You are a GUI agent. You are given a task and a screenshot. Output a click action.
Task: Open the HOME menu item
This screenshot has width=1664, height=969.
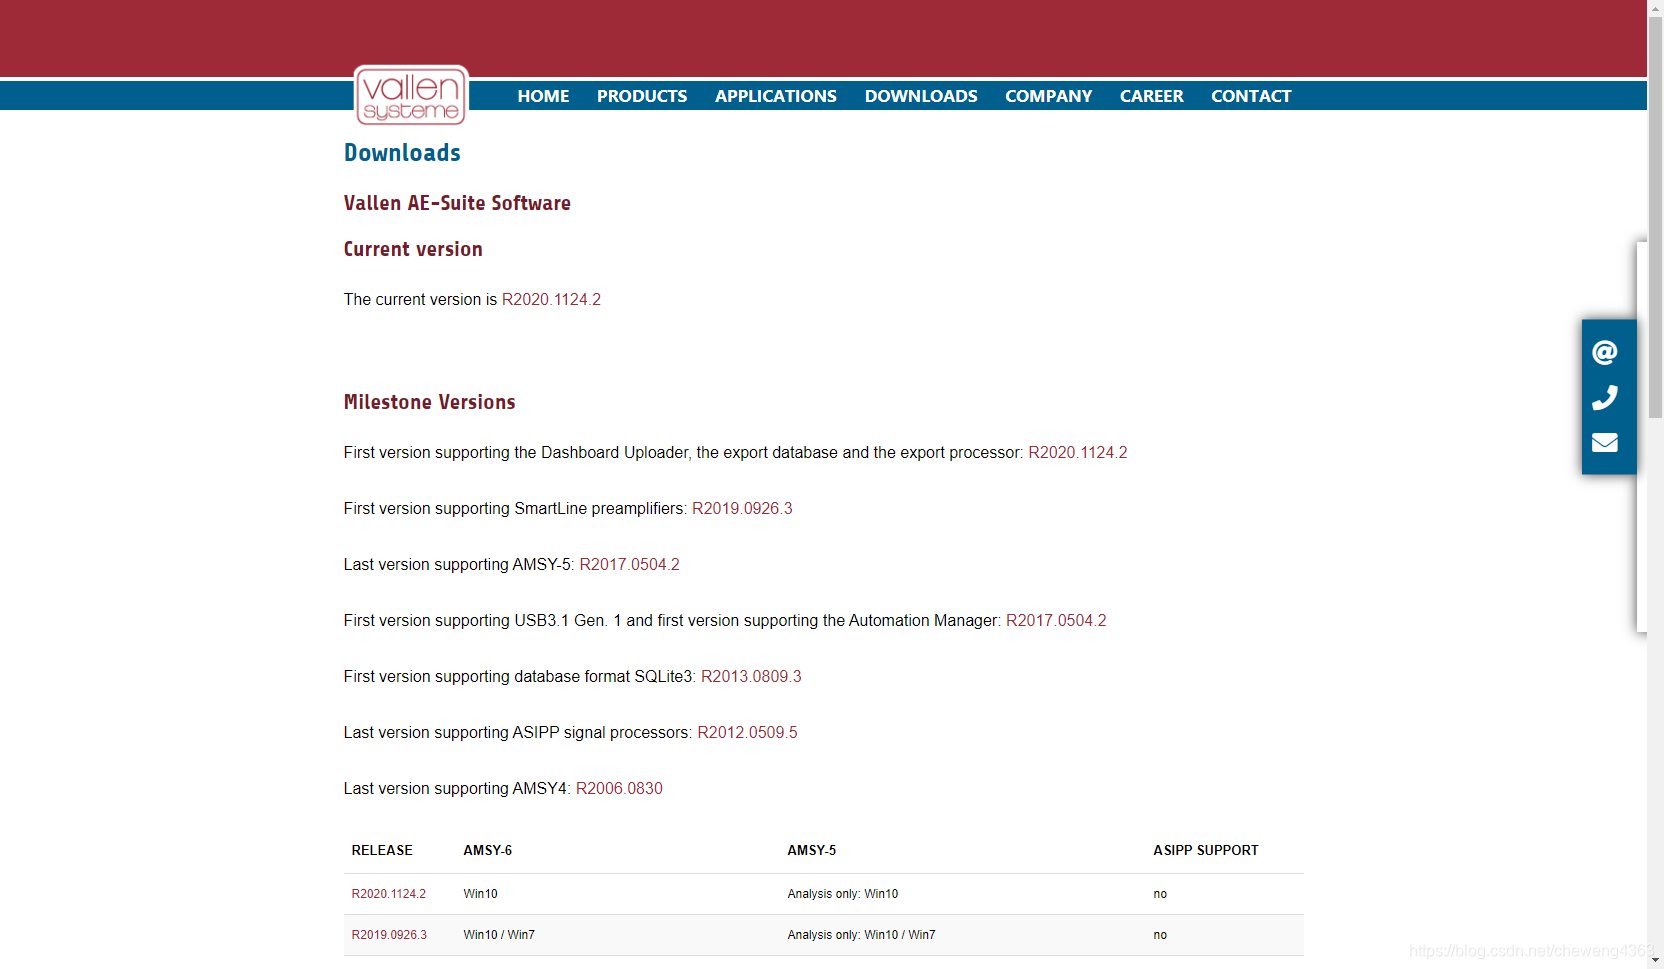coord(543,96)
